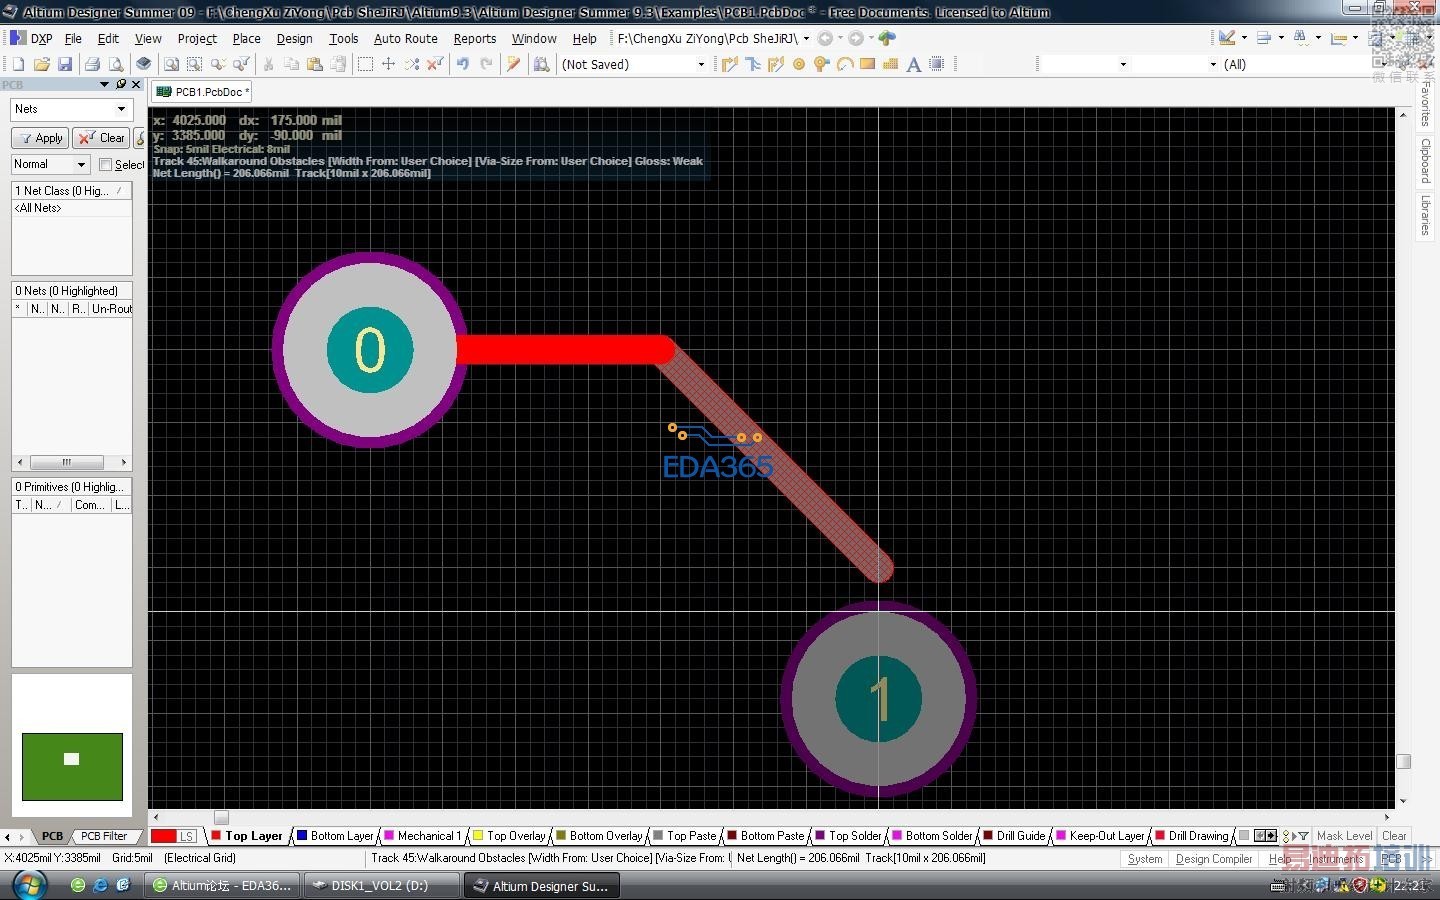Click the Place Fill rectangle icon
Viewport: 1440px width, 900px height.
coord(867,64)
